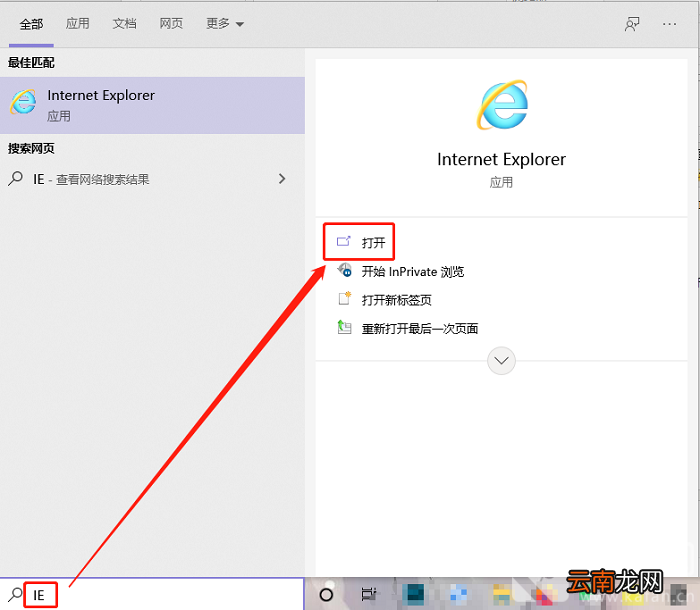The image size is (700, 610).
Task: Expand the 更多 dropdown
Action: [225, 24]
